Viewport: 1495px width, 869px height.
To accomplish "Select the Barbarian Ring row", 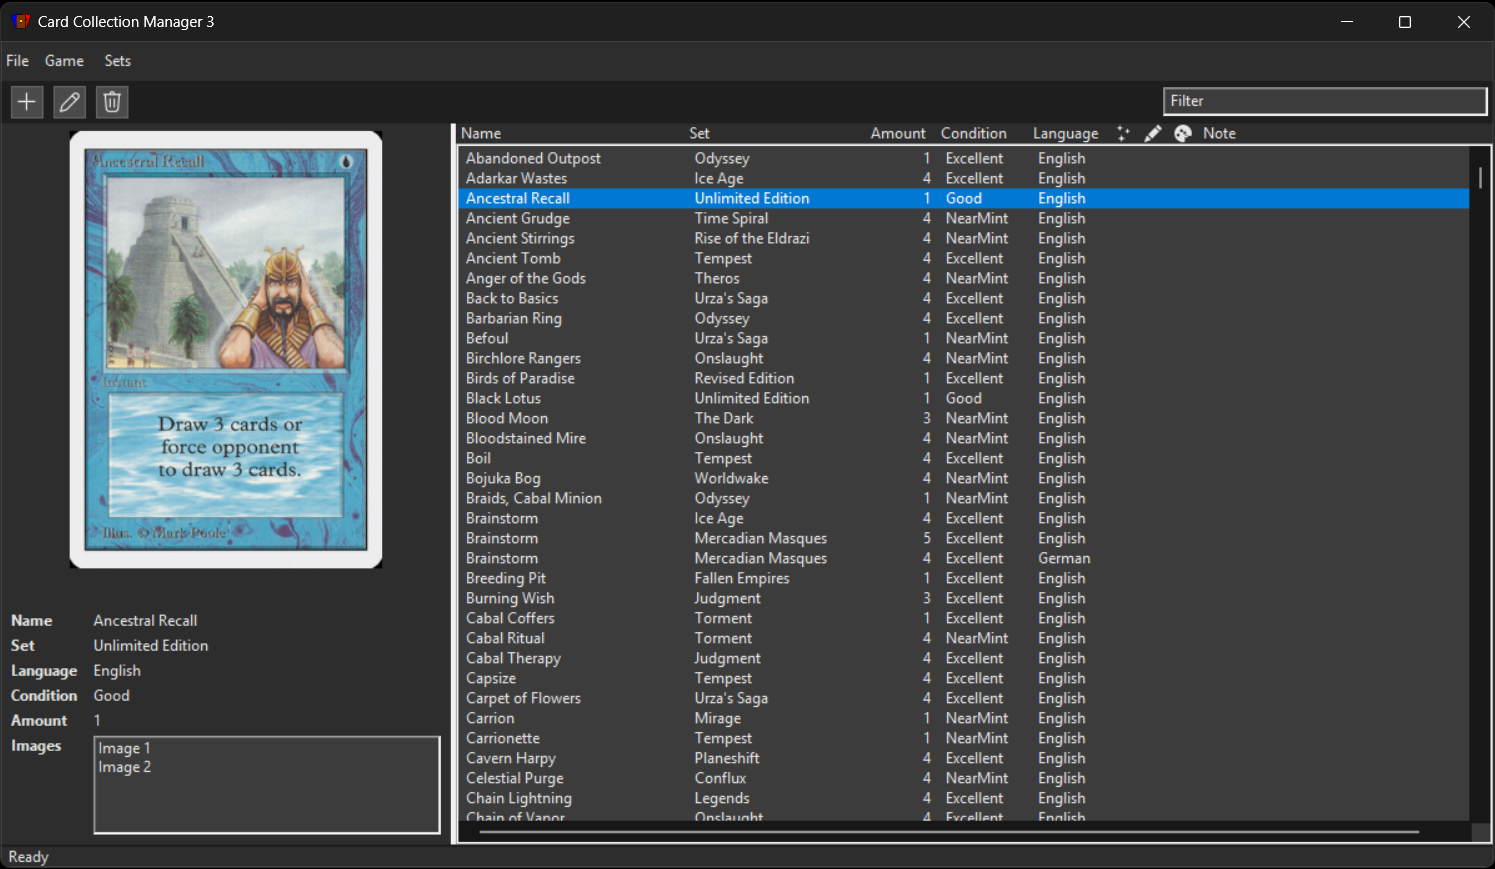I will (x=964, y=318).
